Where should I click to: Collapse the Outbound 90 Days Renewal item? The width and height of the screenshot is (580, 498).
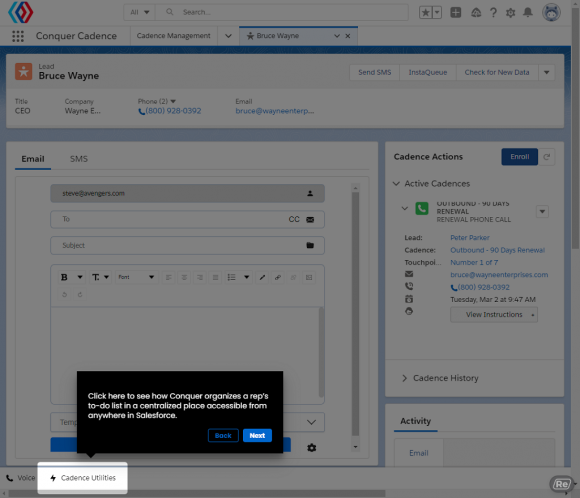404,208
